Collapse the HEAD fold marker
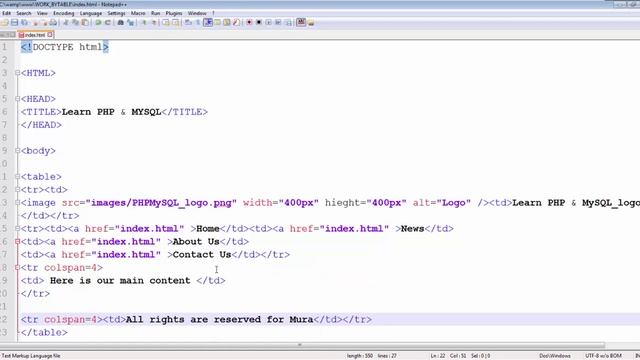The width and height of the screenshot is (640, 360). click(x=17, y=99)
